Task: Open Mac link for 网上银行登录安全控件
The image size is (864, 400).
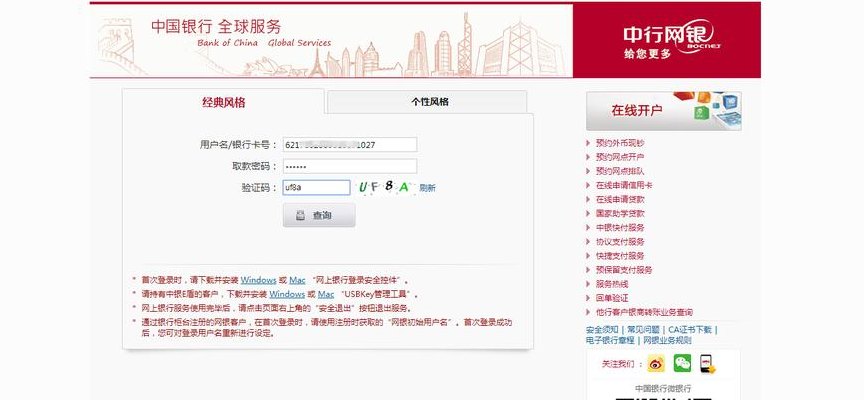Action: tap(298, 280)
